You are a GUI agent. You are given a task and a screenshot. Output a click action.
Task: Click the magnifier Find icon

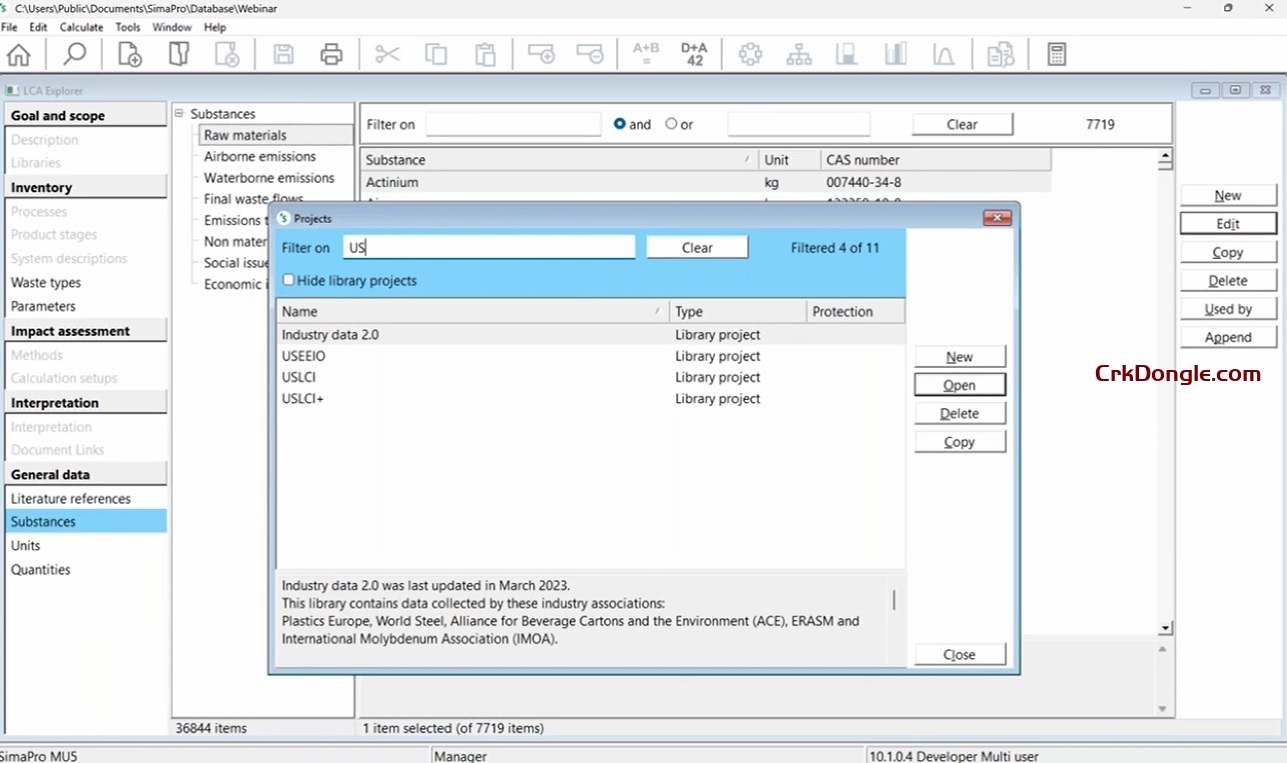73,54
